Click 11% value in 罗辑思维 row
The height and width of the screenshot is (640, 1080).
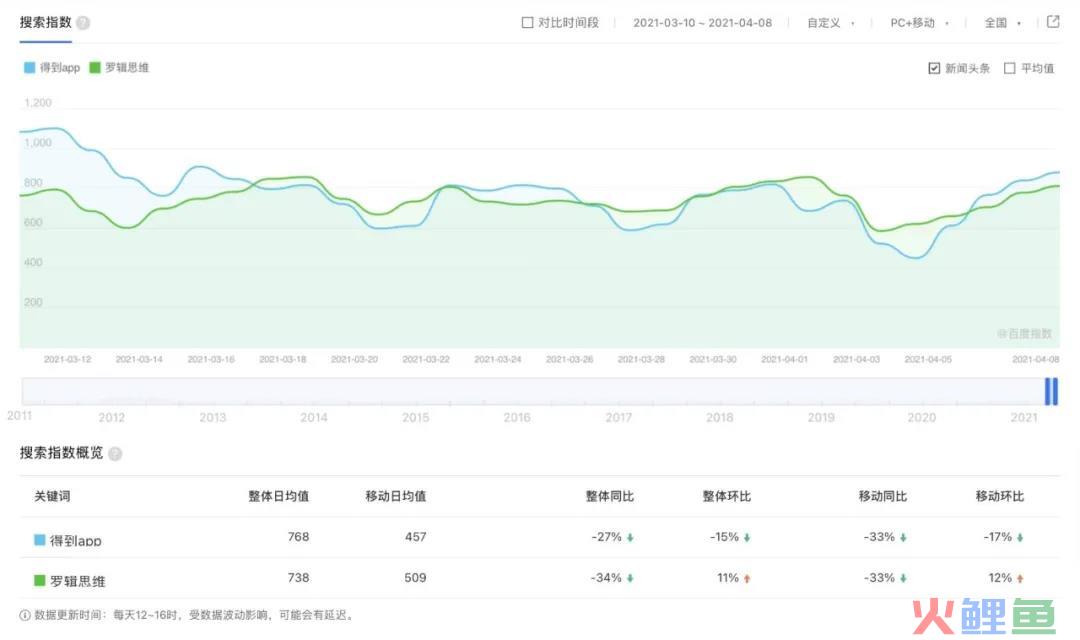coord(728,577)
